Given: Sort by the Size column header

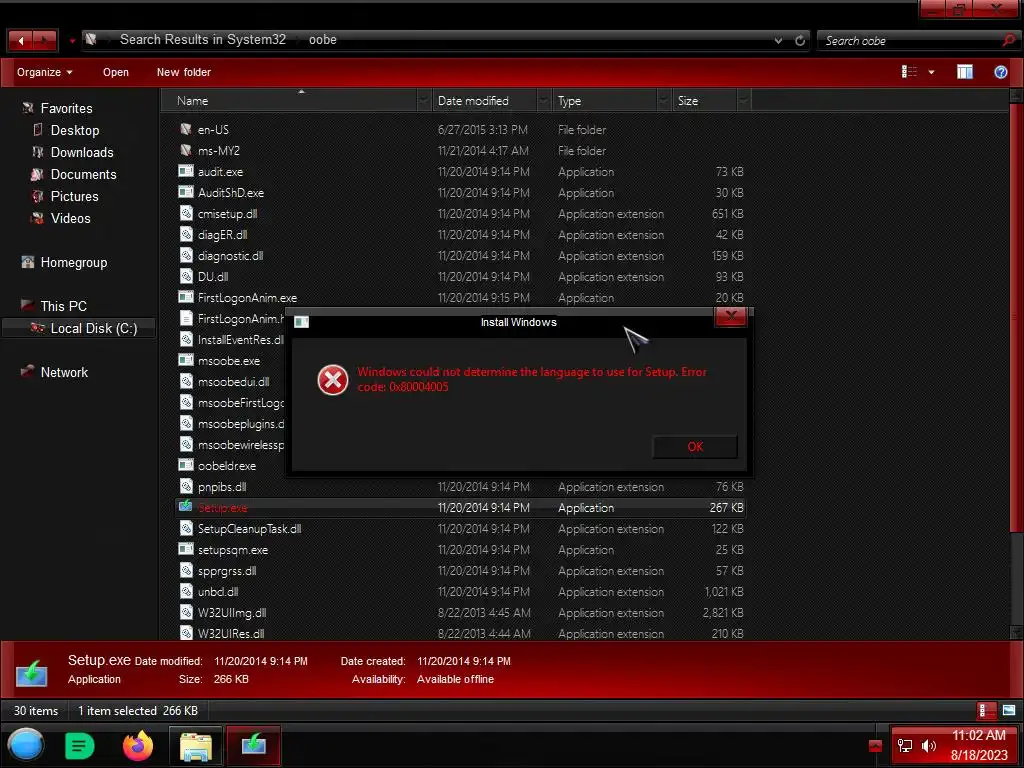Looking at the screenshot, I should tap(704, 101).
